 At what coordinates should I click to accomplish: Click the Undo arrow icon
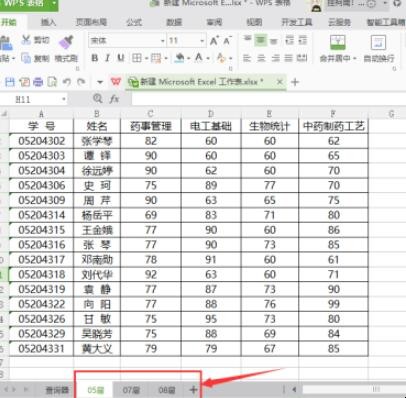(x=67, y=82)
